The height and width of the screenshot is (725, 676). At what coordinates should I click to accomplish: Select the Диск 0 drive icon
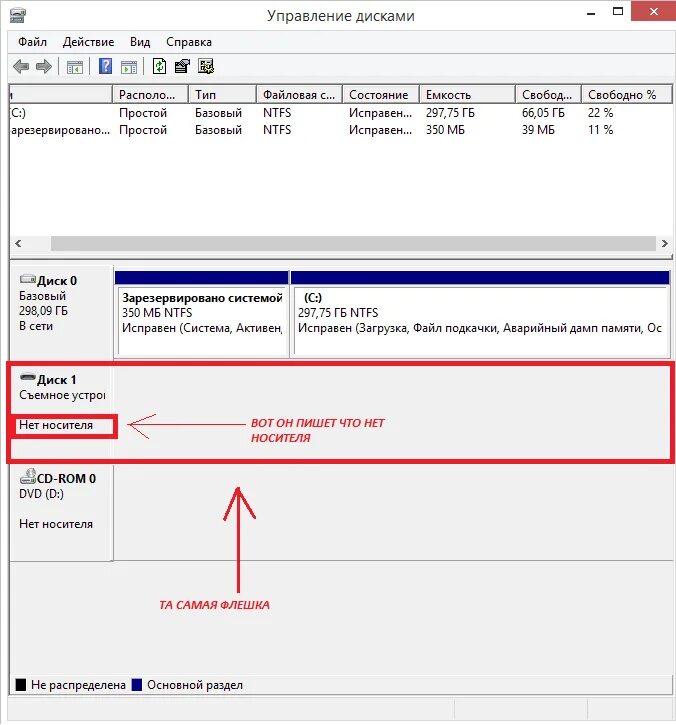(27, 279)
